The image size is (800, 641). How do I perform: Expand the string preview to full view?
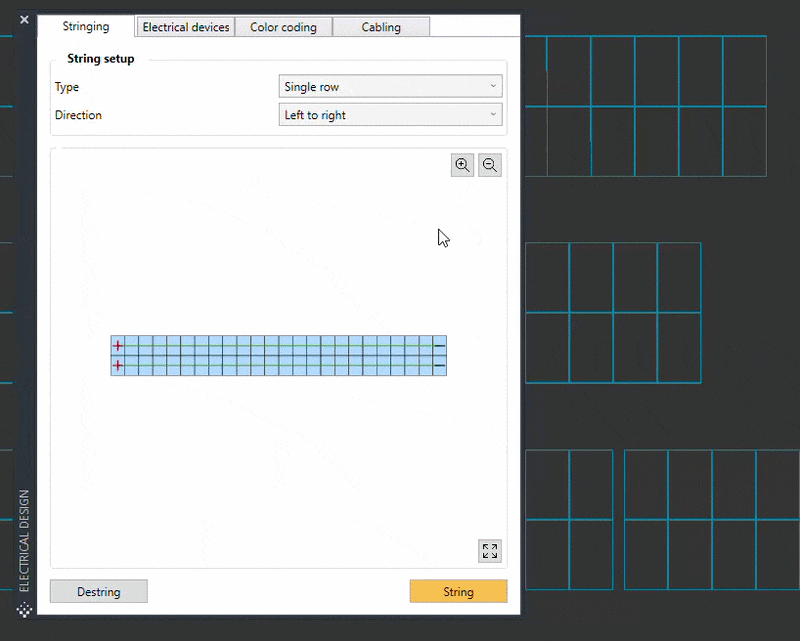click(490, 551)
